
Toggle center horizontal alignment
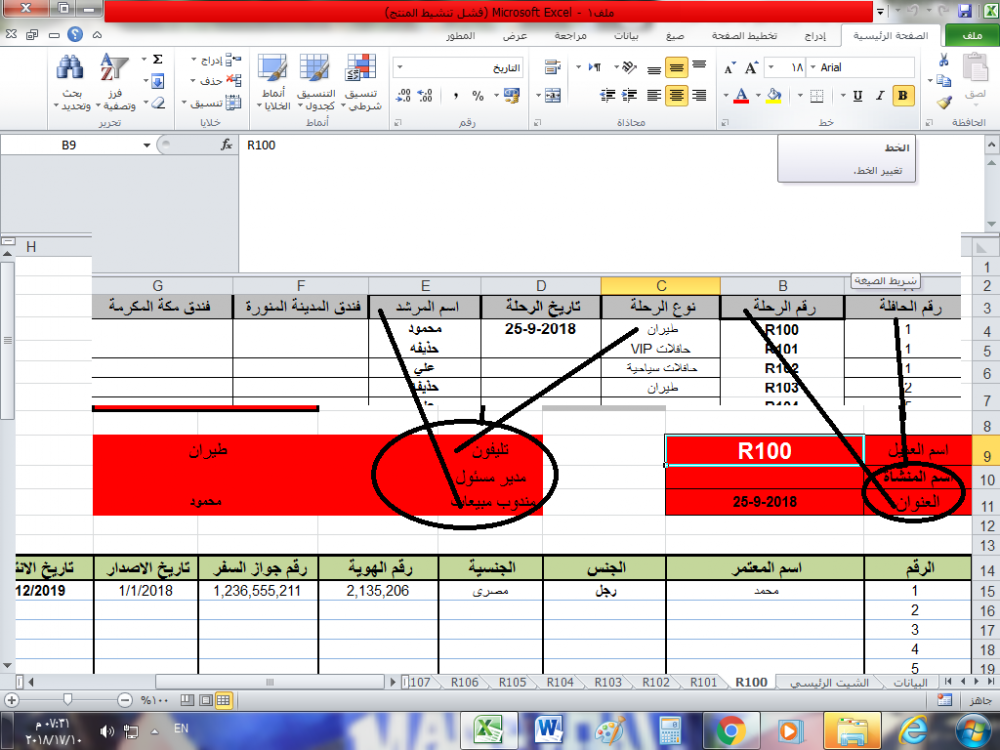676,96
